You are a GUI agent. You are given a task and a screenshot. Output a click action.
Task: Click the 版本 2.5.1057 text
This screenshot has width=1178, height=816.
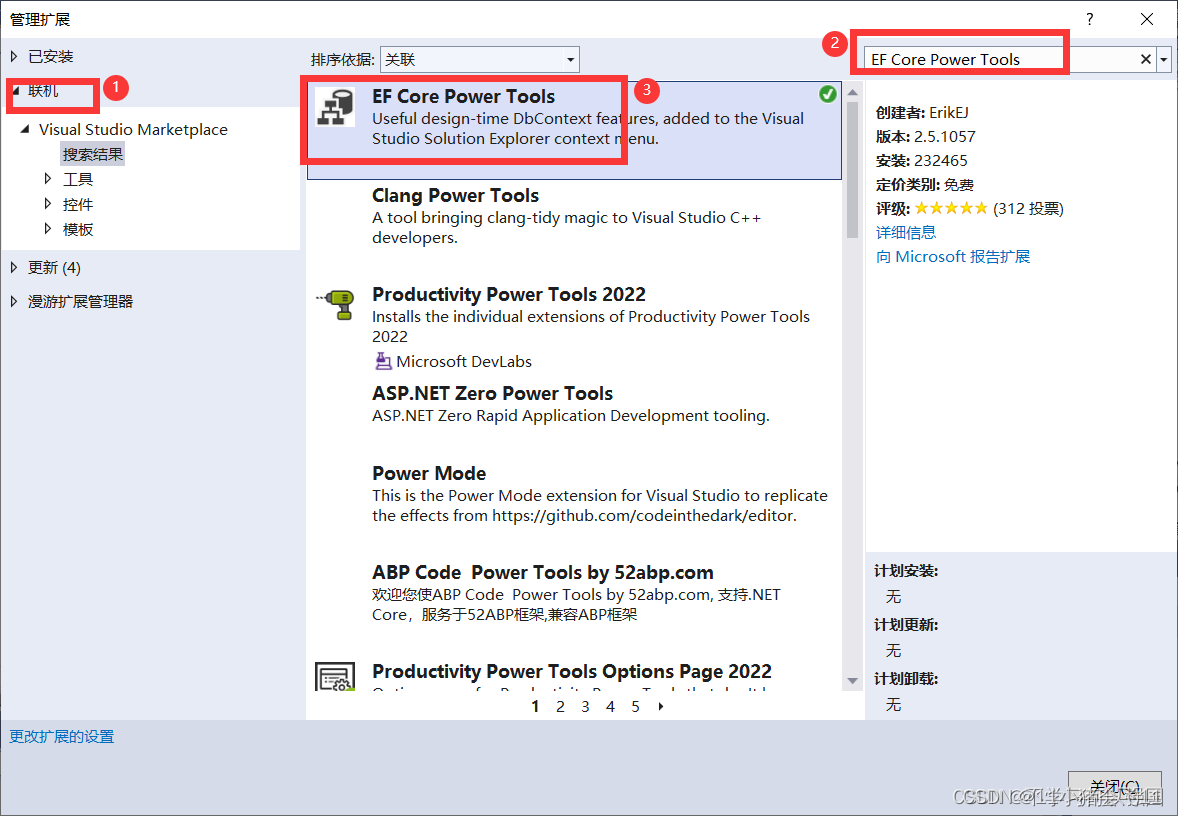point(926,136)
